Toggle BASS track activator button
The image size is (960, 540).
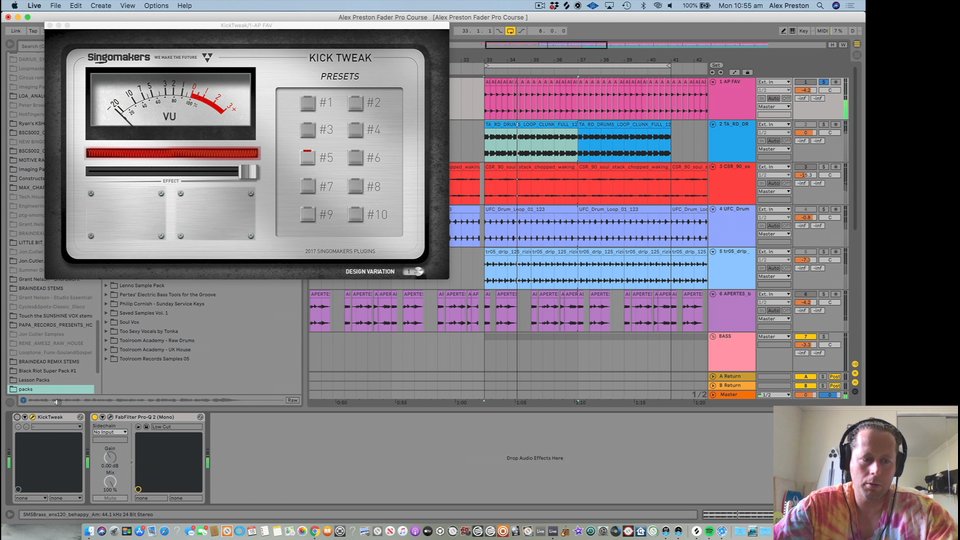tap(805, 337)
